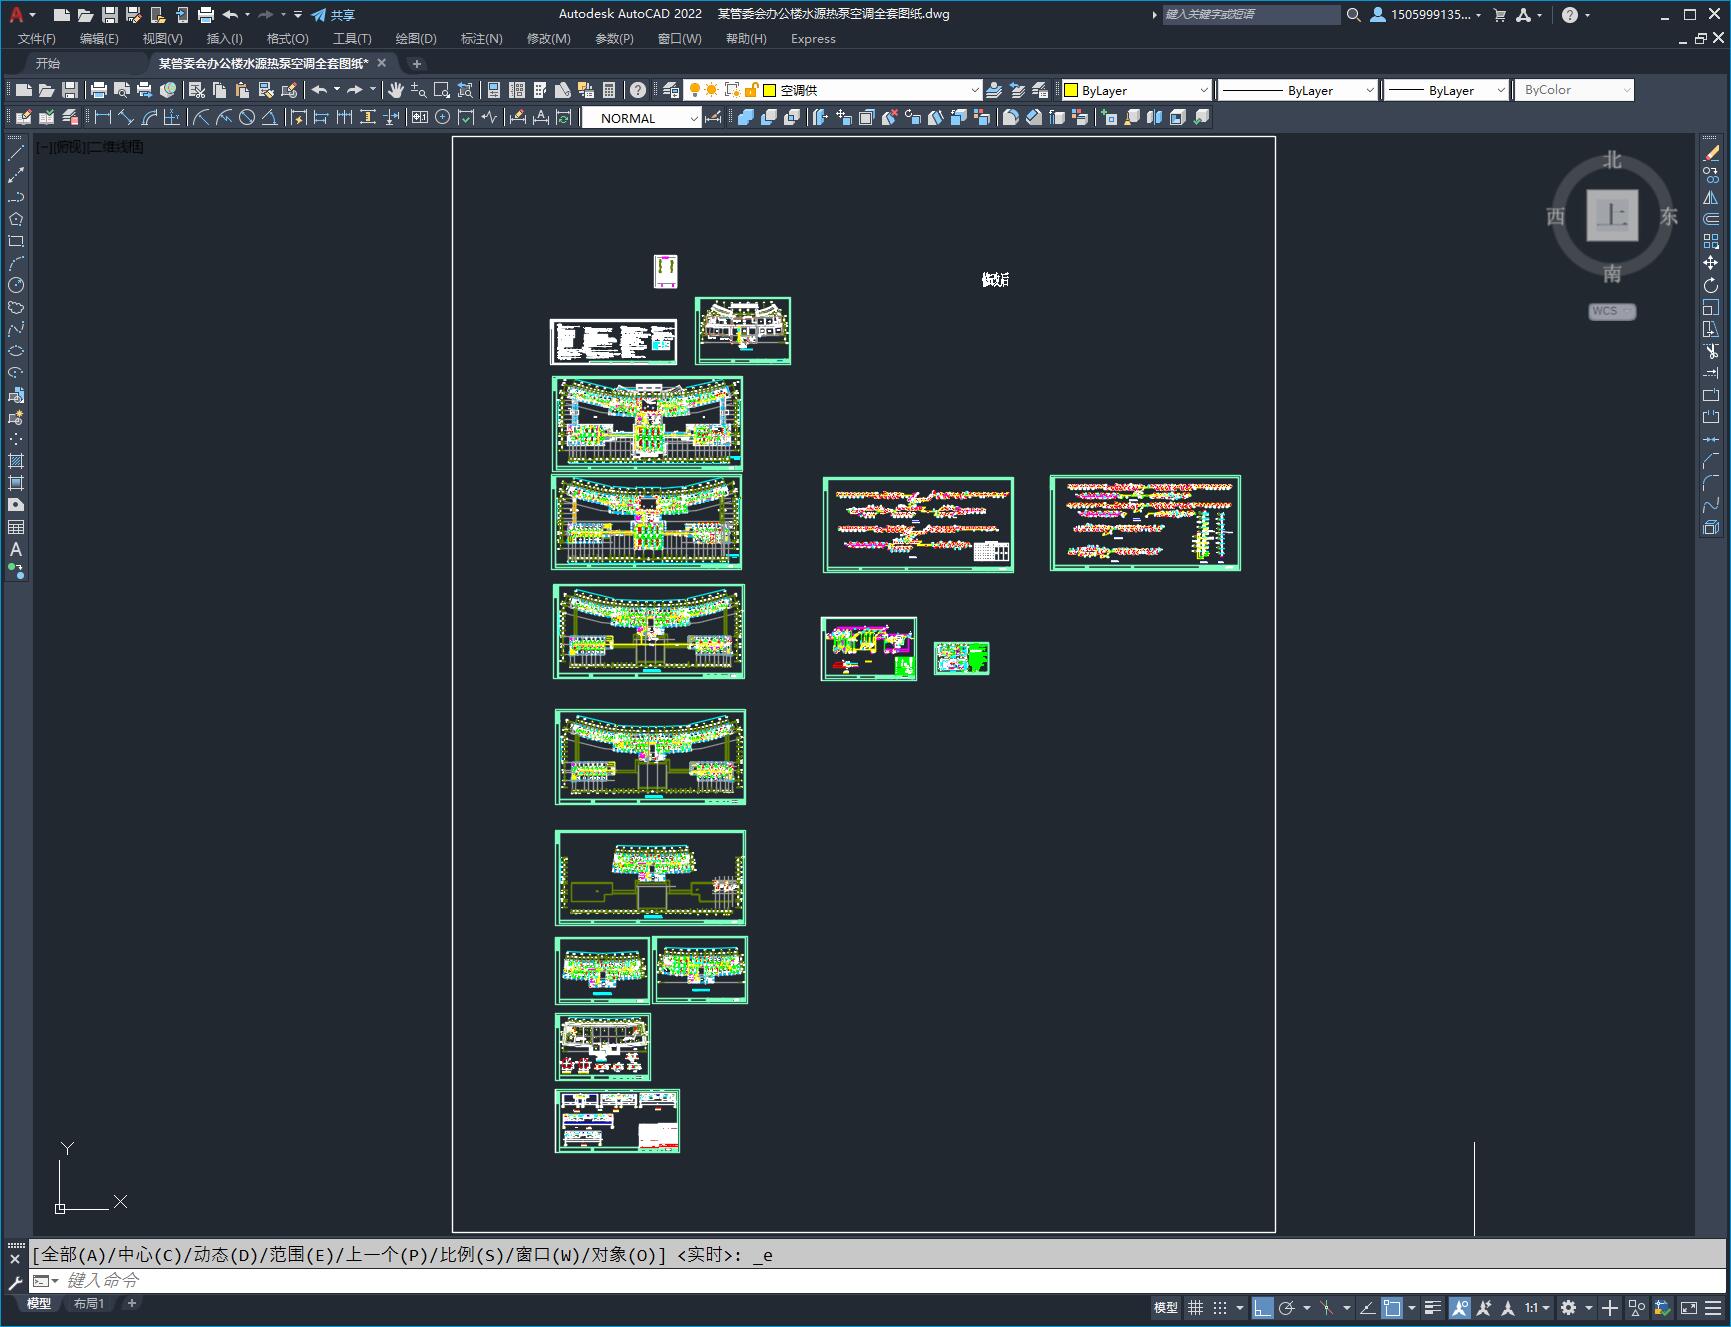The width and height of the screenshot is (1731, 1327).
Task: Toggle snap mode in status bar
Action: [1220, 1308]
